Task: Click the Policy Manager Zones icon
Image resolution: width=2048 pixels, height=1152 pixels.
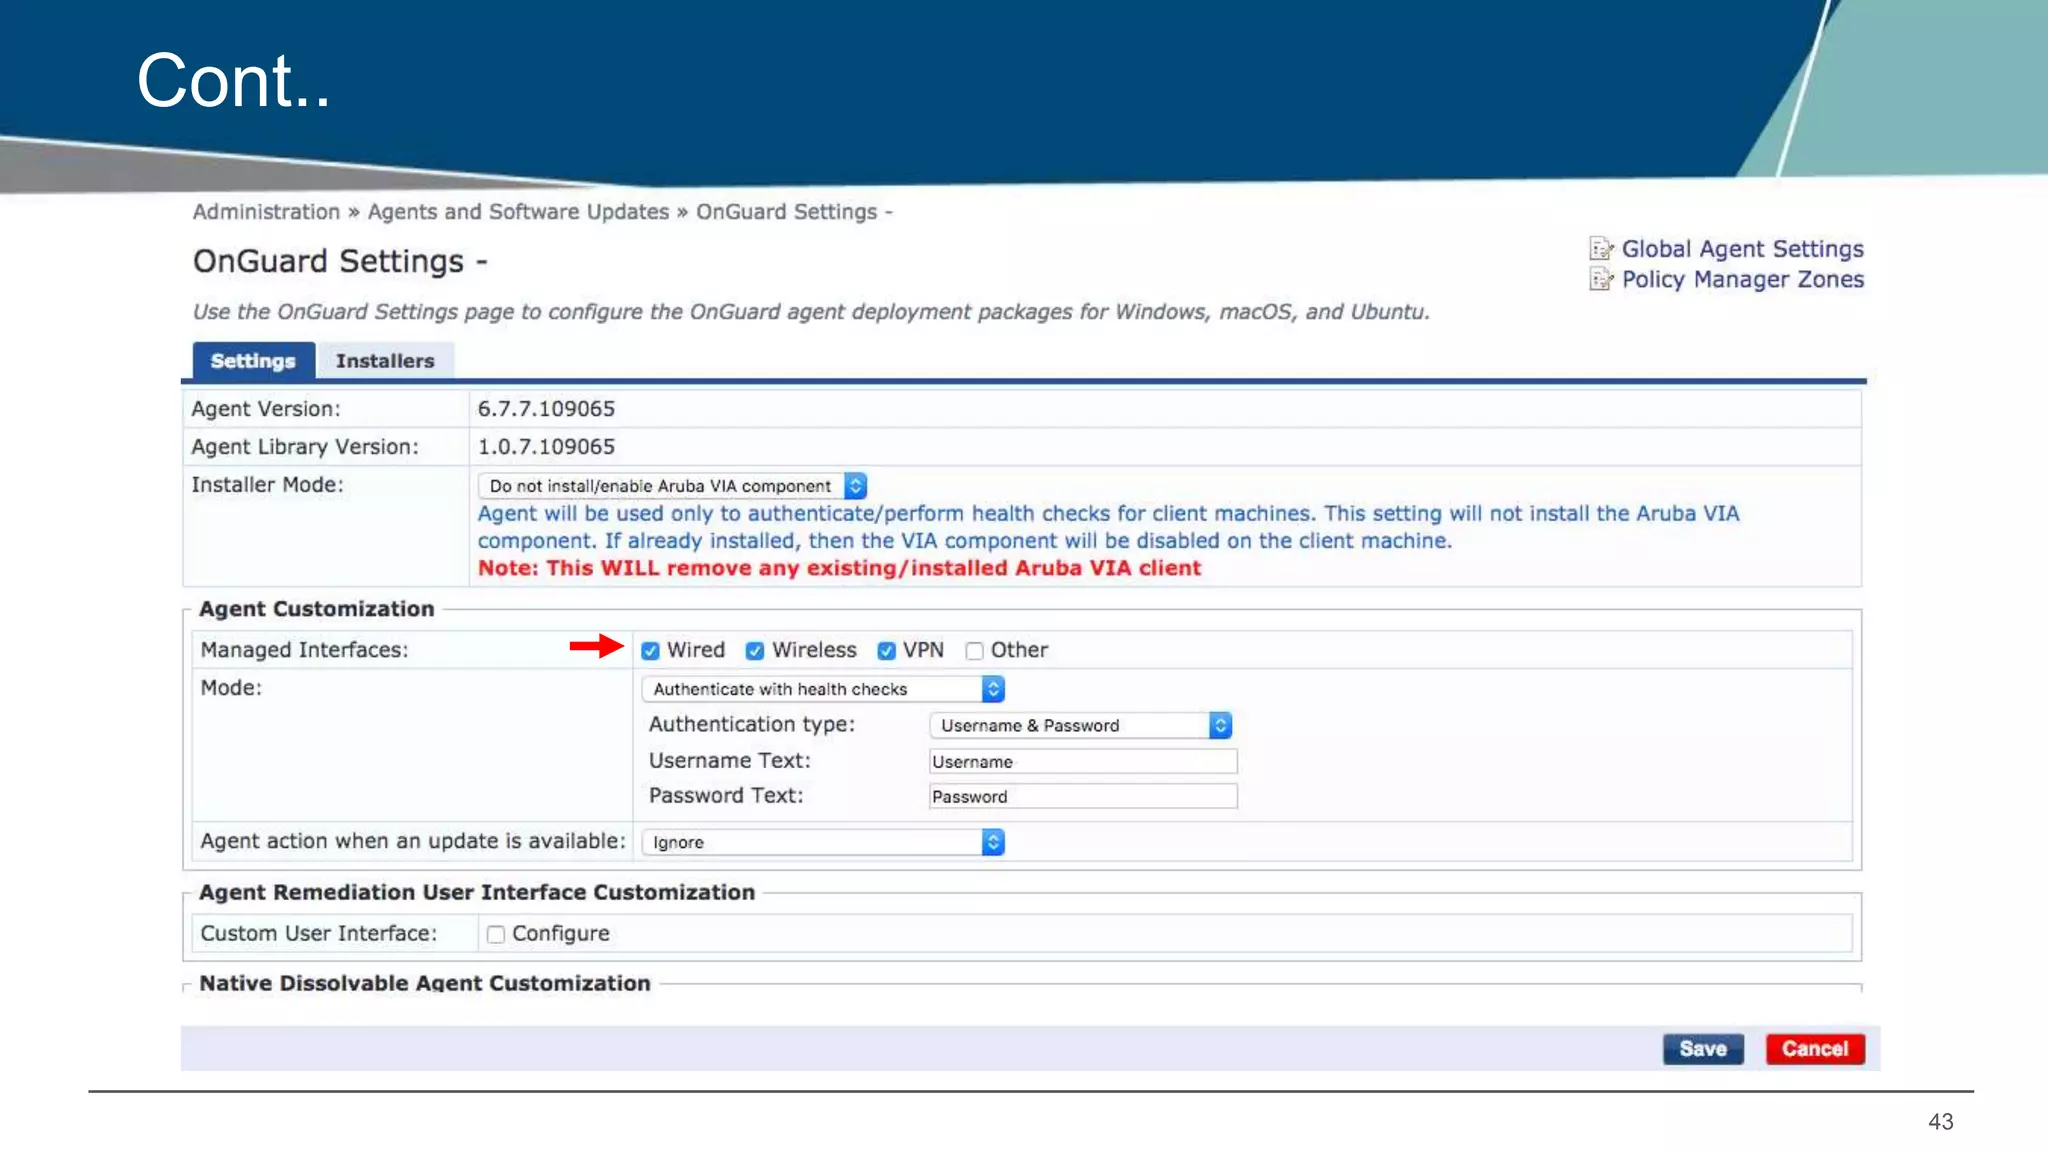Action: [x=1601, y=279]
